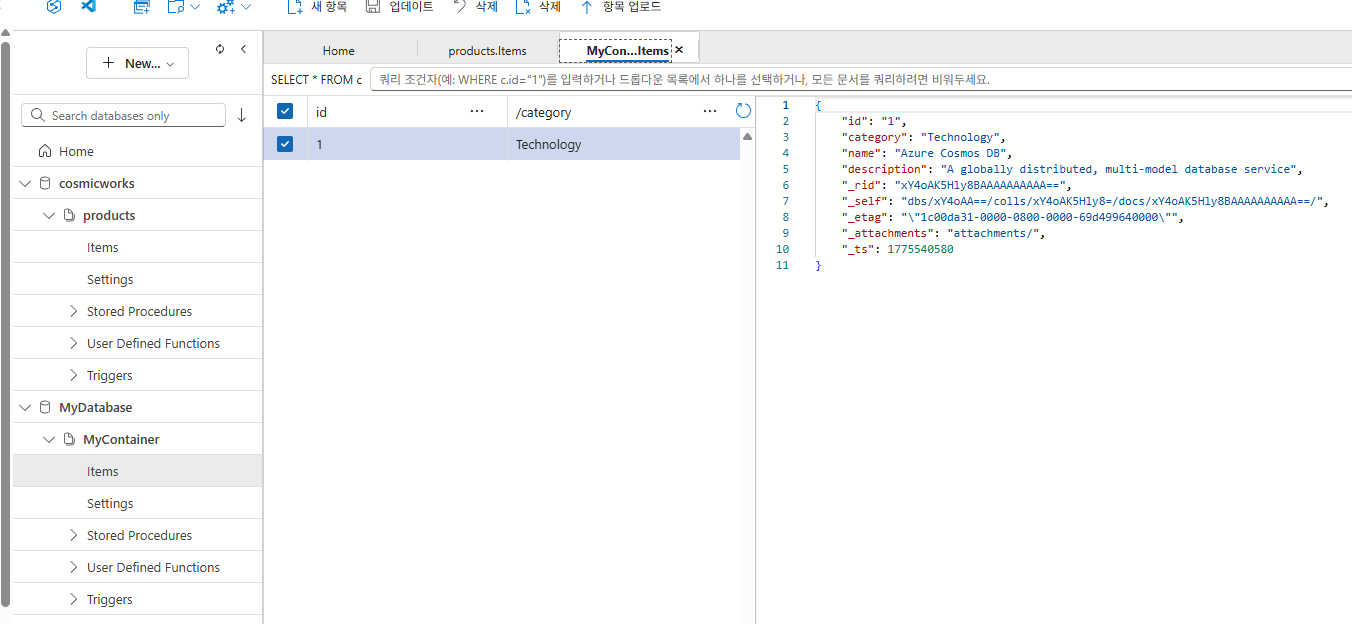Expand Stored Procedures under MyContainer
This screenshot has width=1352, height=624.
73,535
